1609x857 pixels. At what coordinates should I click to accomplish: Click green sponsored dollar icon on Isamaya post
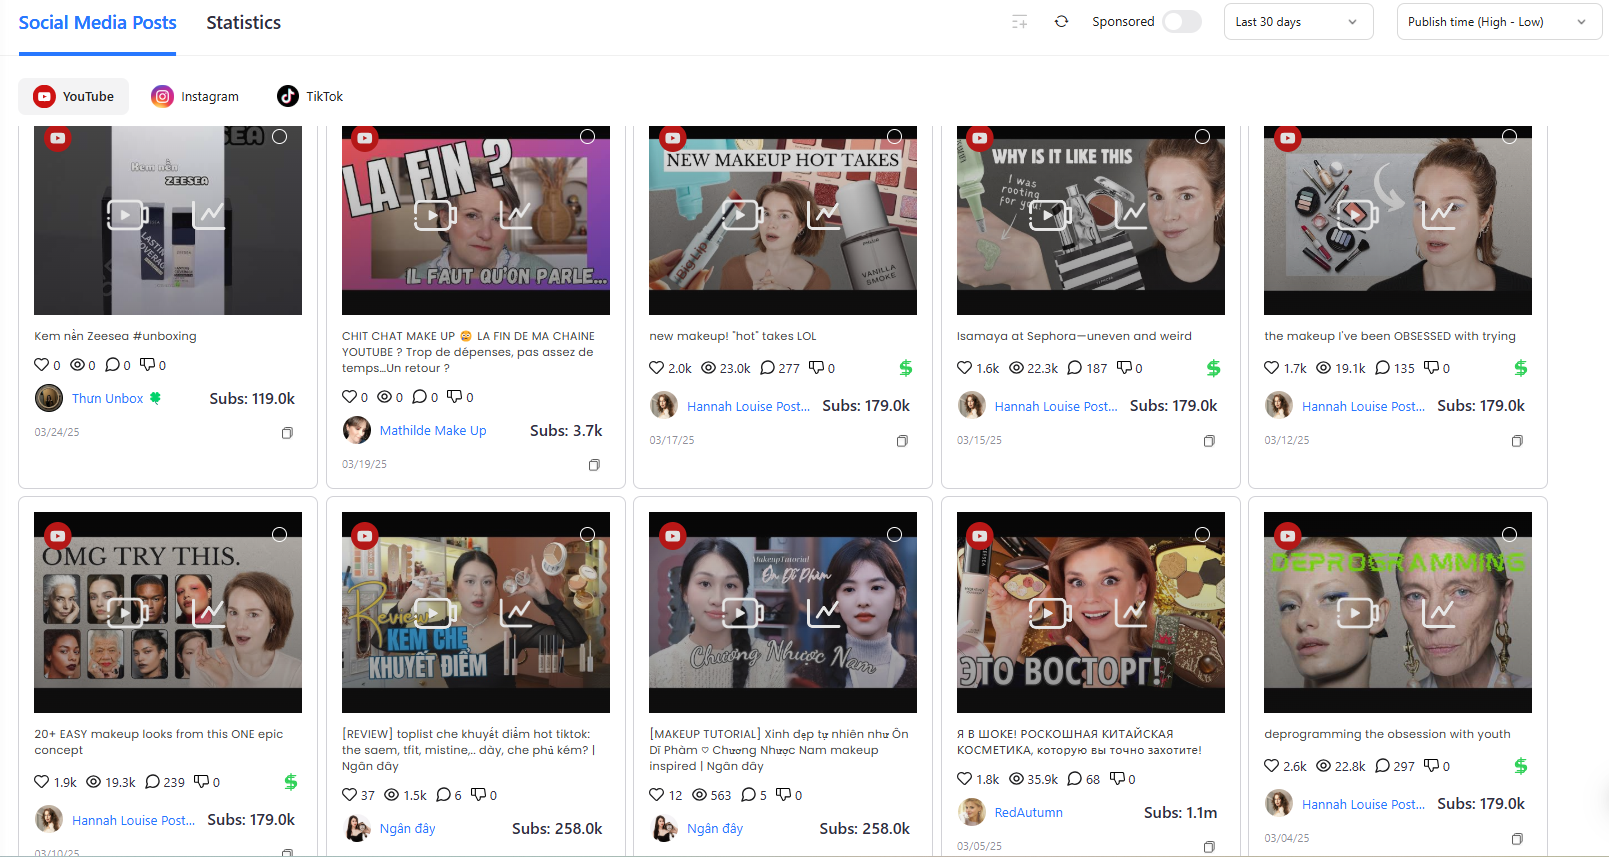pyautogui.click(x=1213, y=368)
